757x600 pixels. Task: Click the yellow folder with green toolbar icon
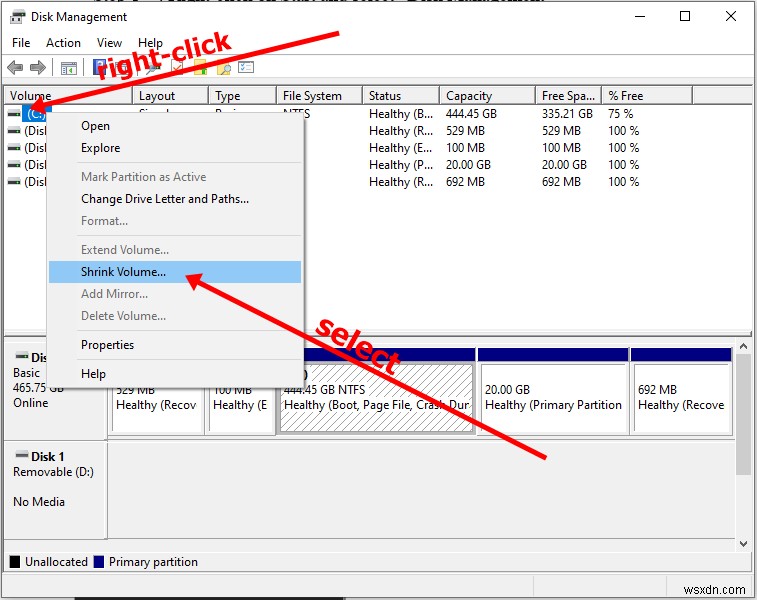coord(201,67)
